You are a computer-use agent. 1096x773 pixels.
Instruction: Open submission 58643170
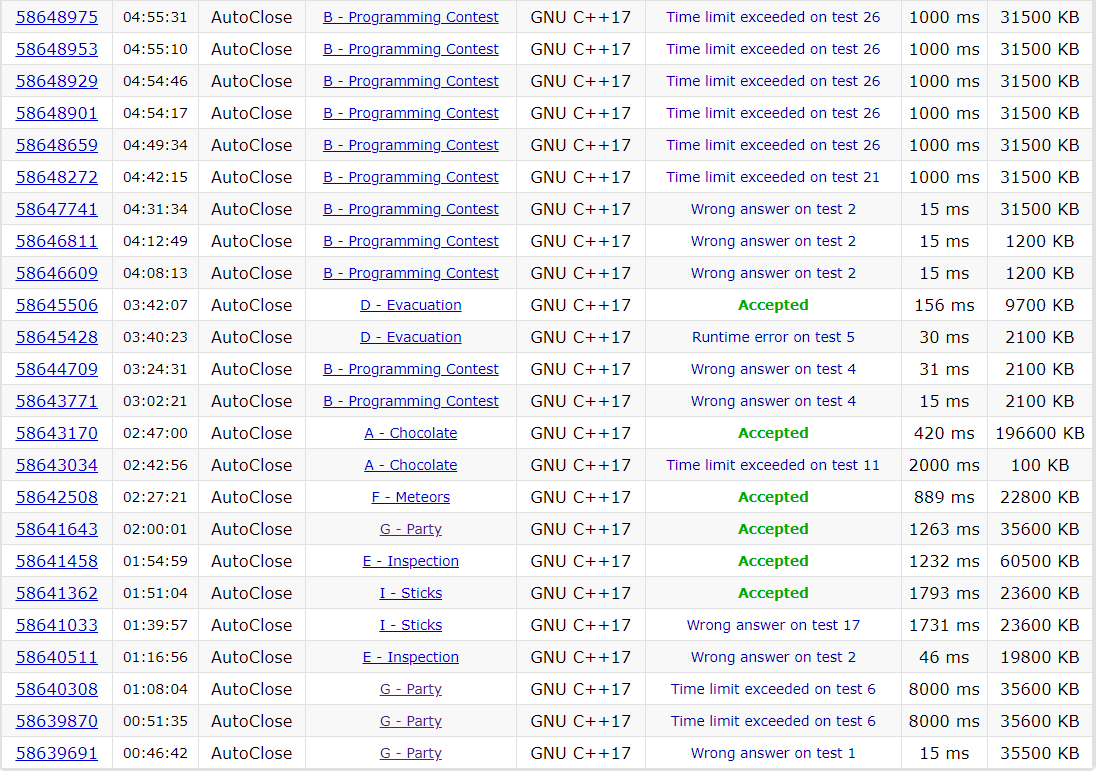(x=57, y=433)
